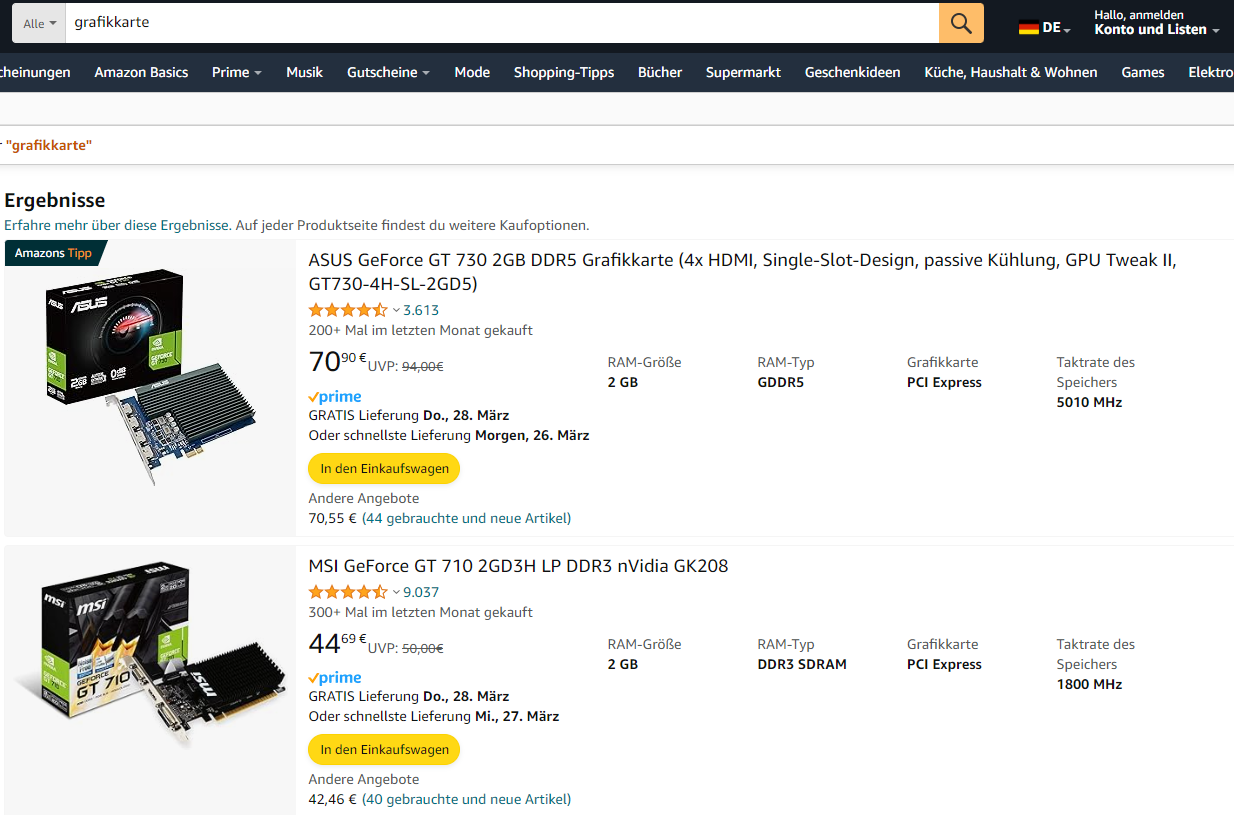Open 'Küche, Haushalt & Wohnen' category
The image size is (1234, 815).
(1010, 72)
